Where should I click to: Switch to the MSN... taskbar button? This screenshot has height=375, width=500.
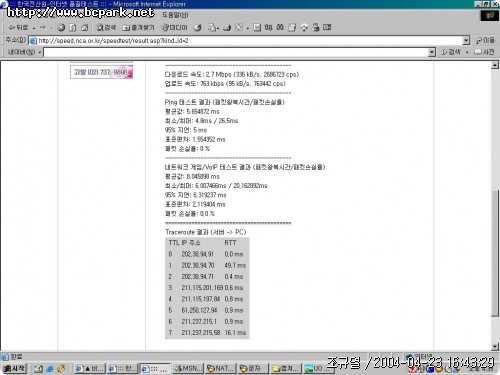coord(188,368)
